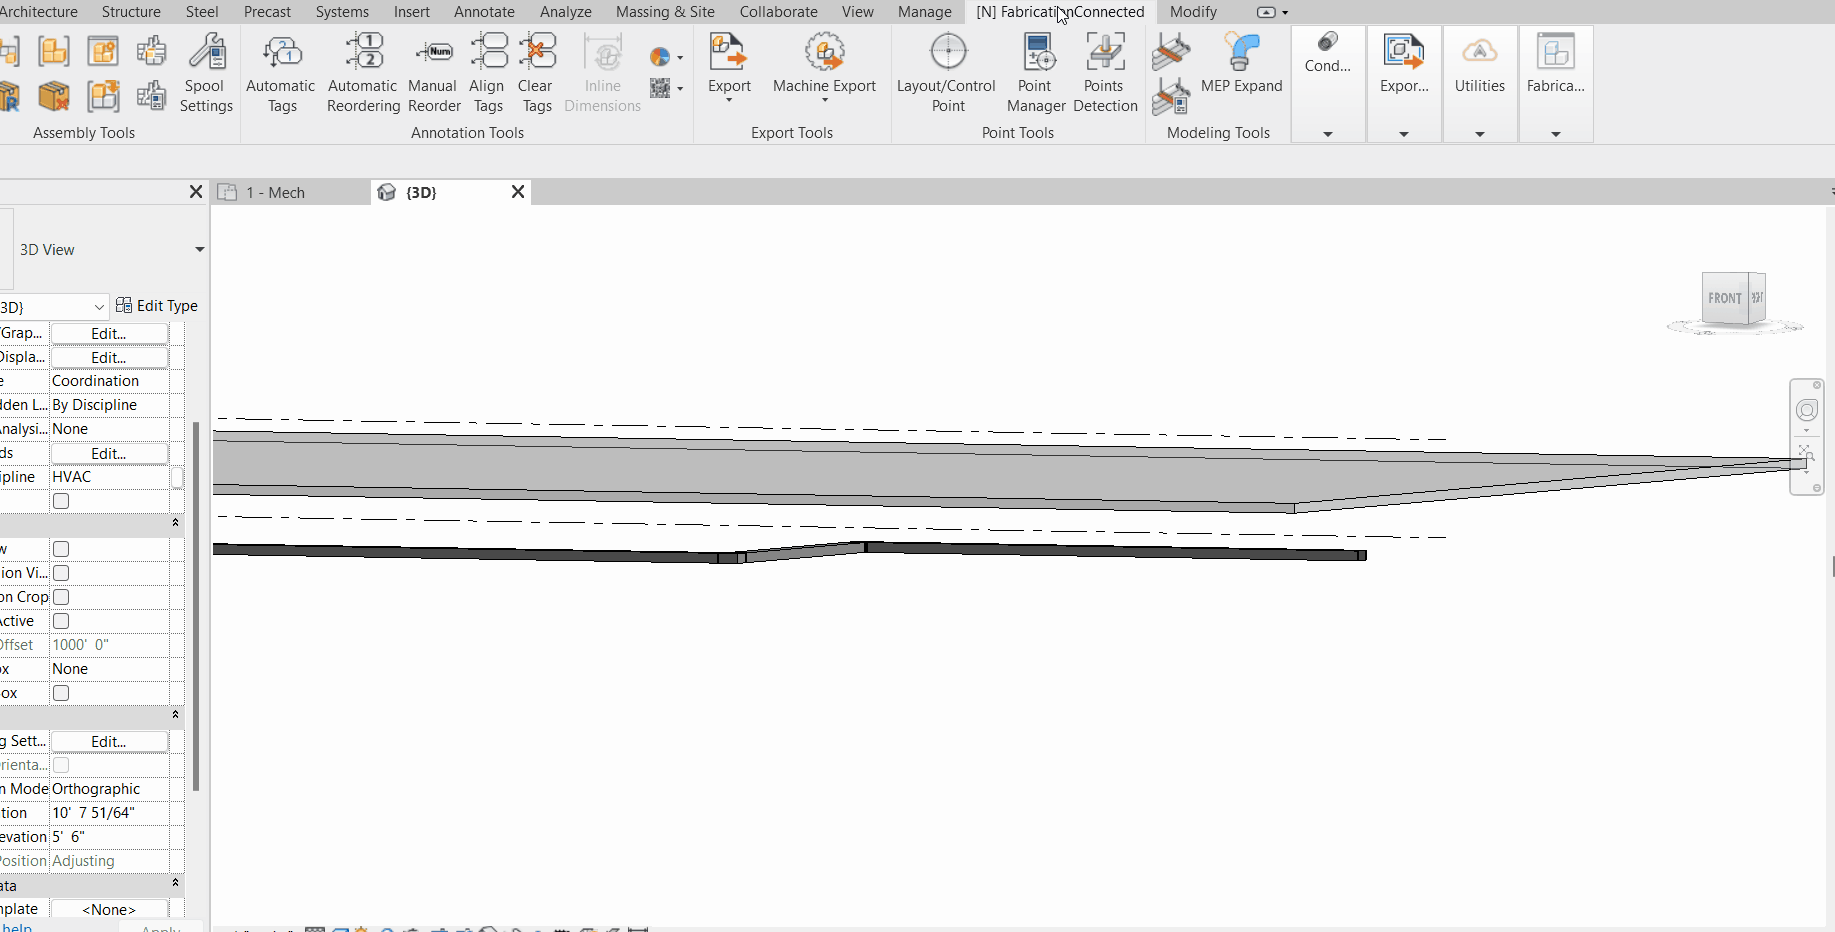Toggle the checkbox in the 'ion Vi...' row
Viewport: 1835px width, 932px height.
[61, 573]
